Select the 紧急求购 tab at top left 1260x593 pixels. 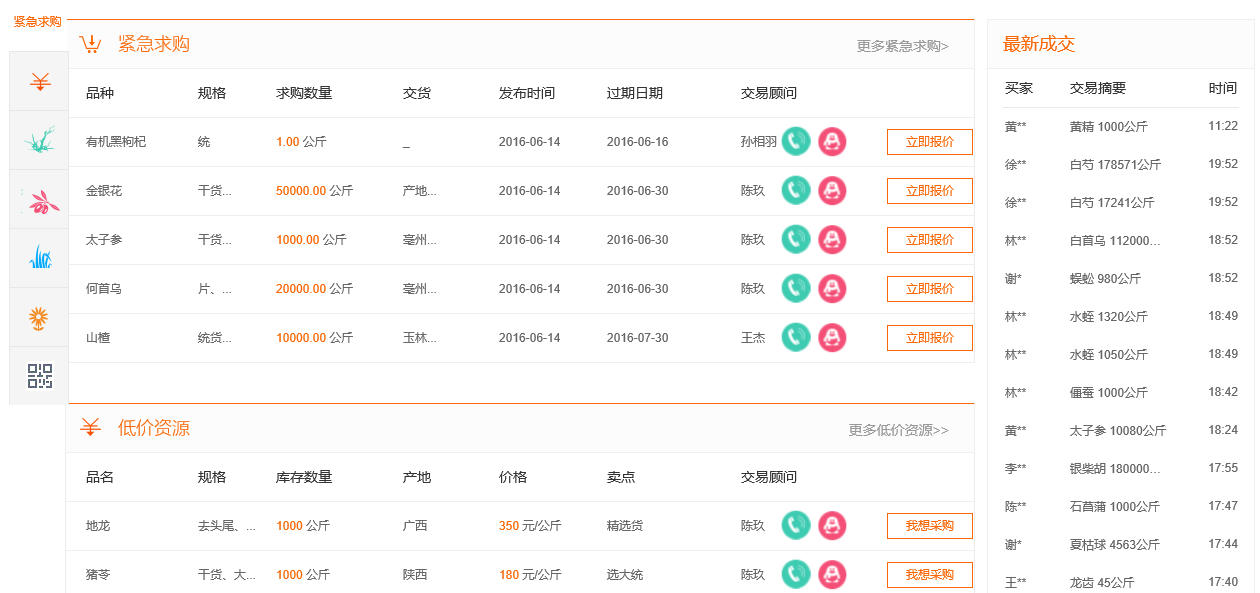coord(37,22)
